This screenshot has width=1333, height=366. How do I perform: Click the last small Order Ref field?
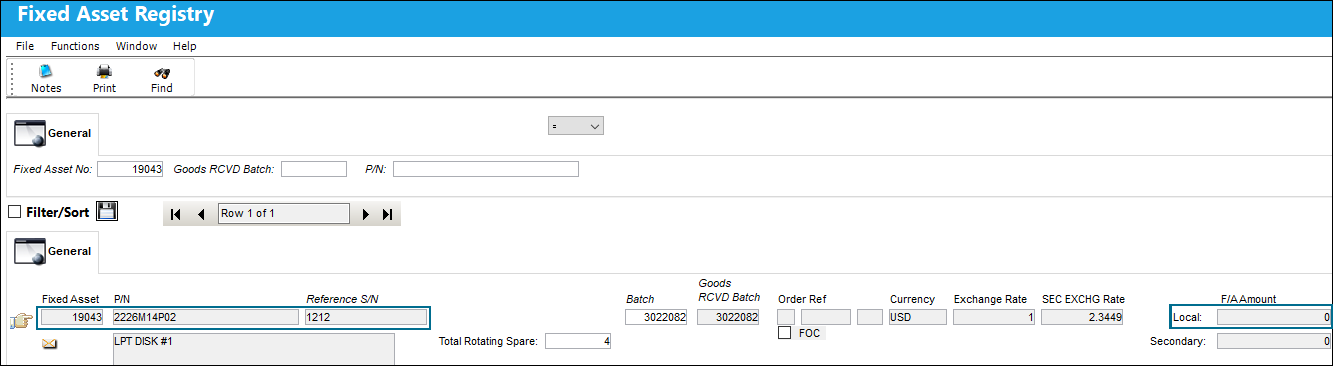point(870,318)
